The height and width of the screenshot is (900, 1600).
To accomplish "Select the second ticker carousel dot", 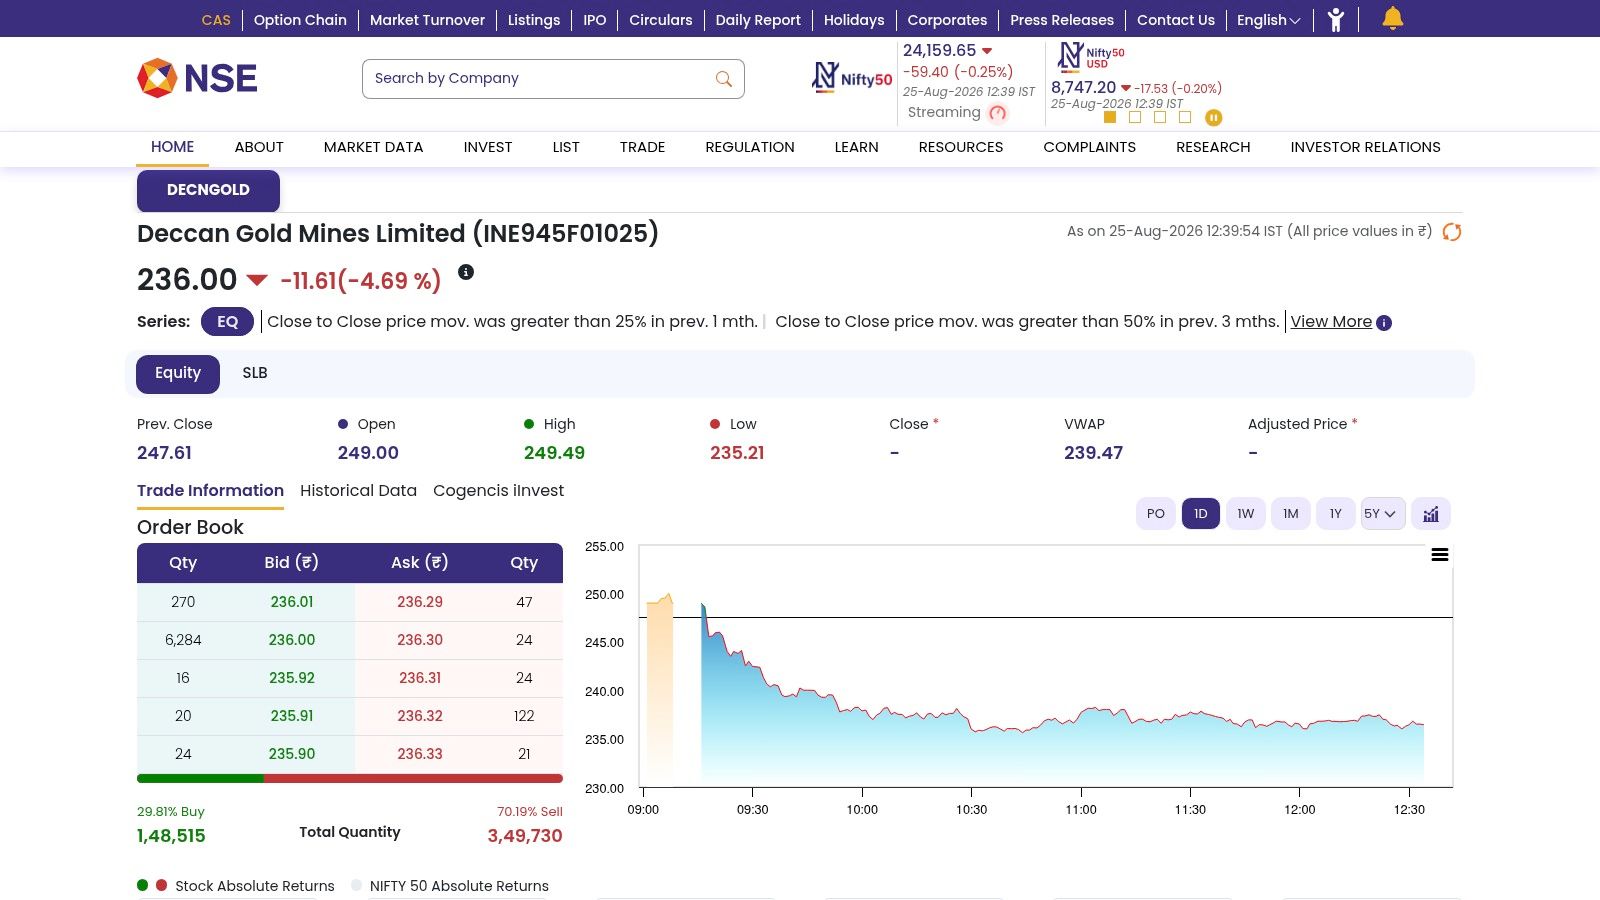I will (1135, 117).
